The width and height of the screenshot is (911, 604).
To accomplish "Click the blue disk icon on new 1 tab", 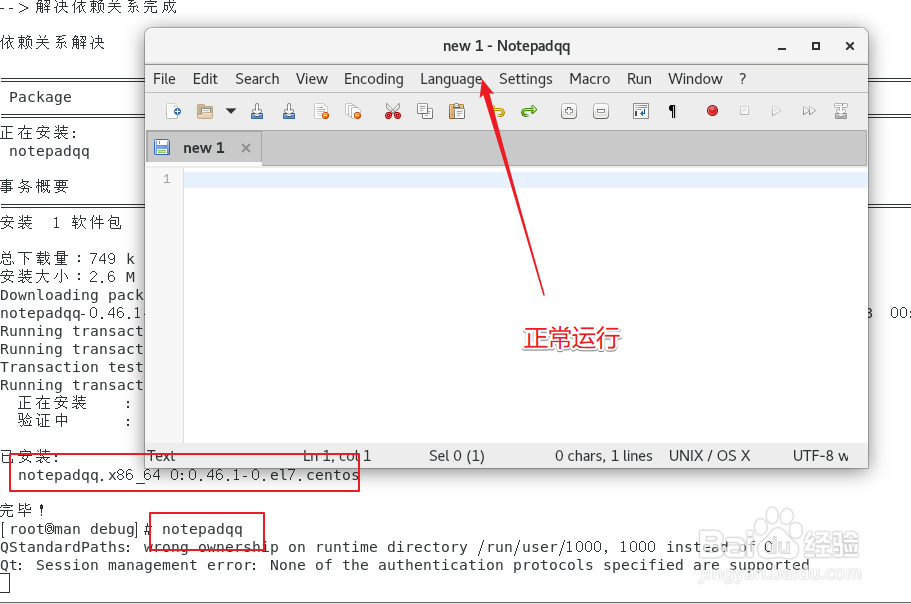I will [162, 148].
